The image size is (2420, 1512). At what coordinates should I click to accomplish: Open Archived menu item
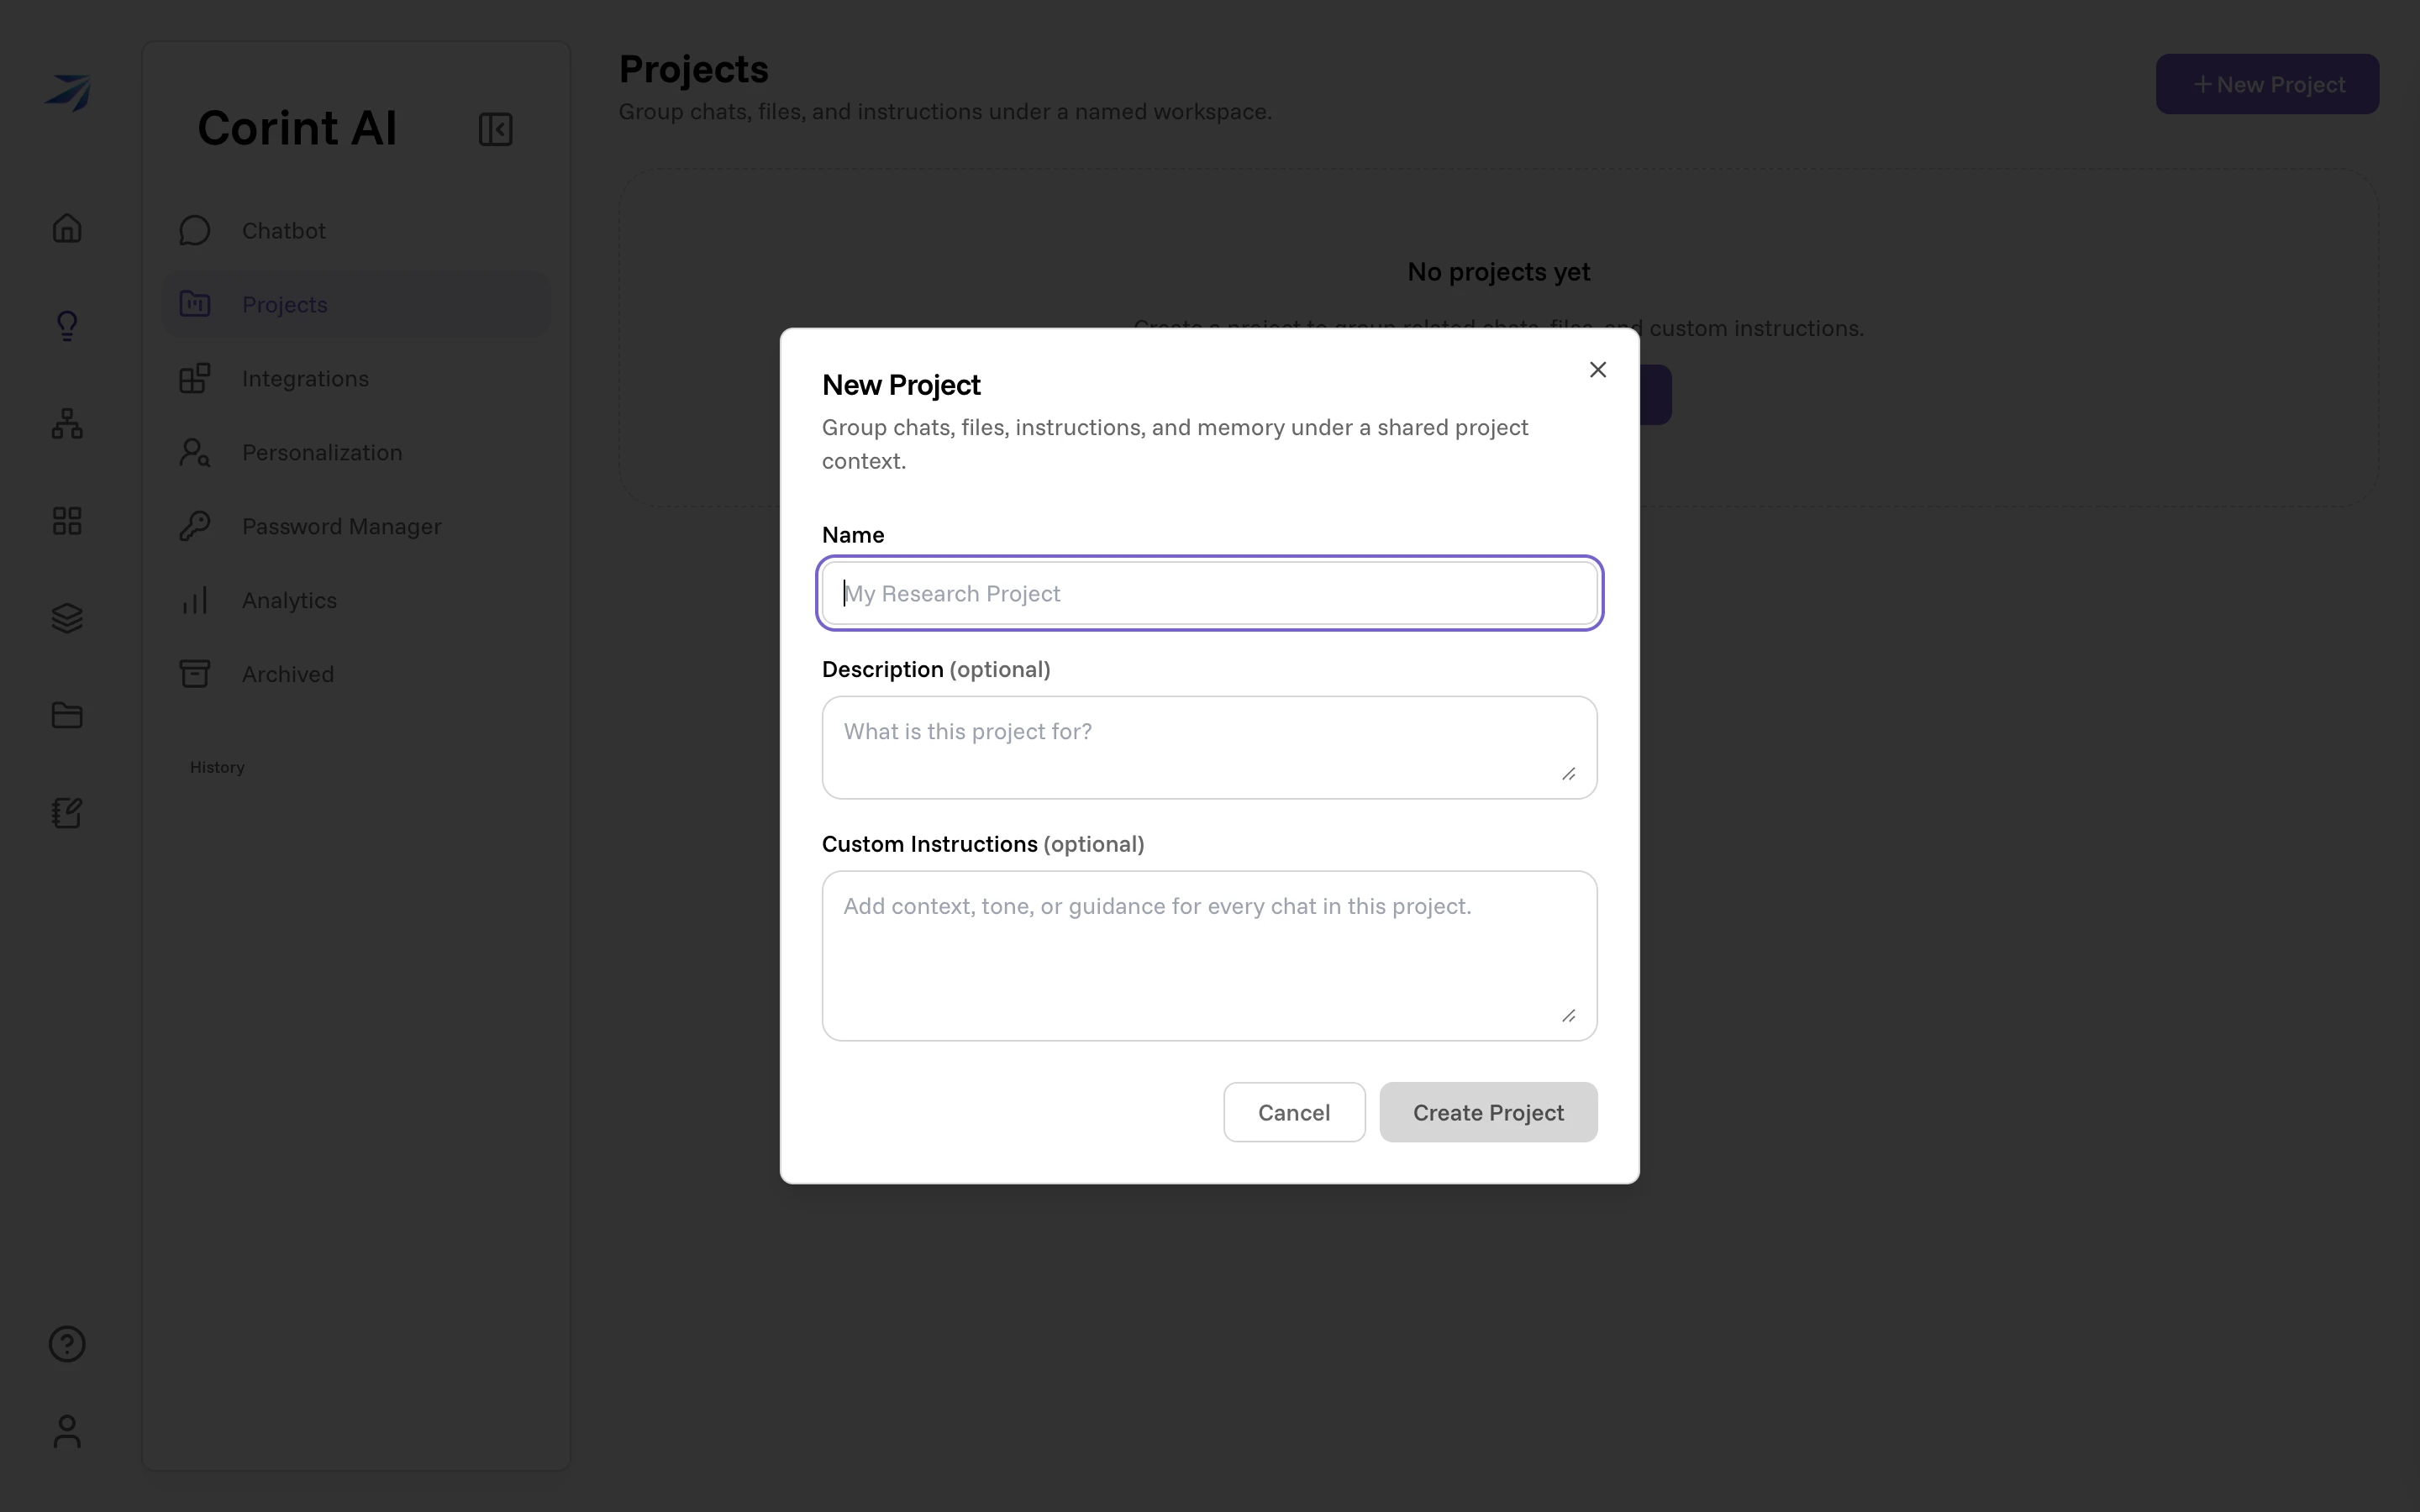point(356,674)
